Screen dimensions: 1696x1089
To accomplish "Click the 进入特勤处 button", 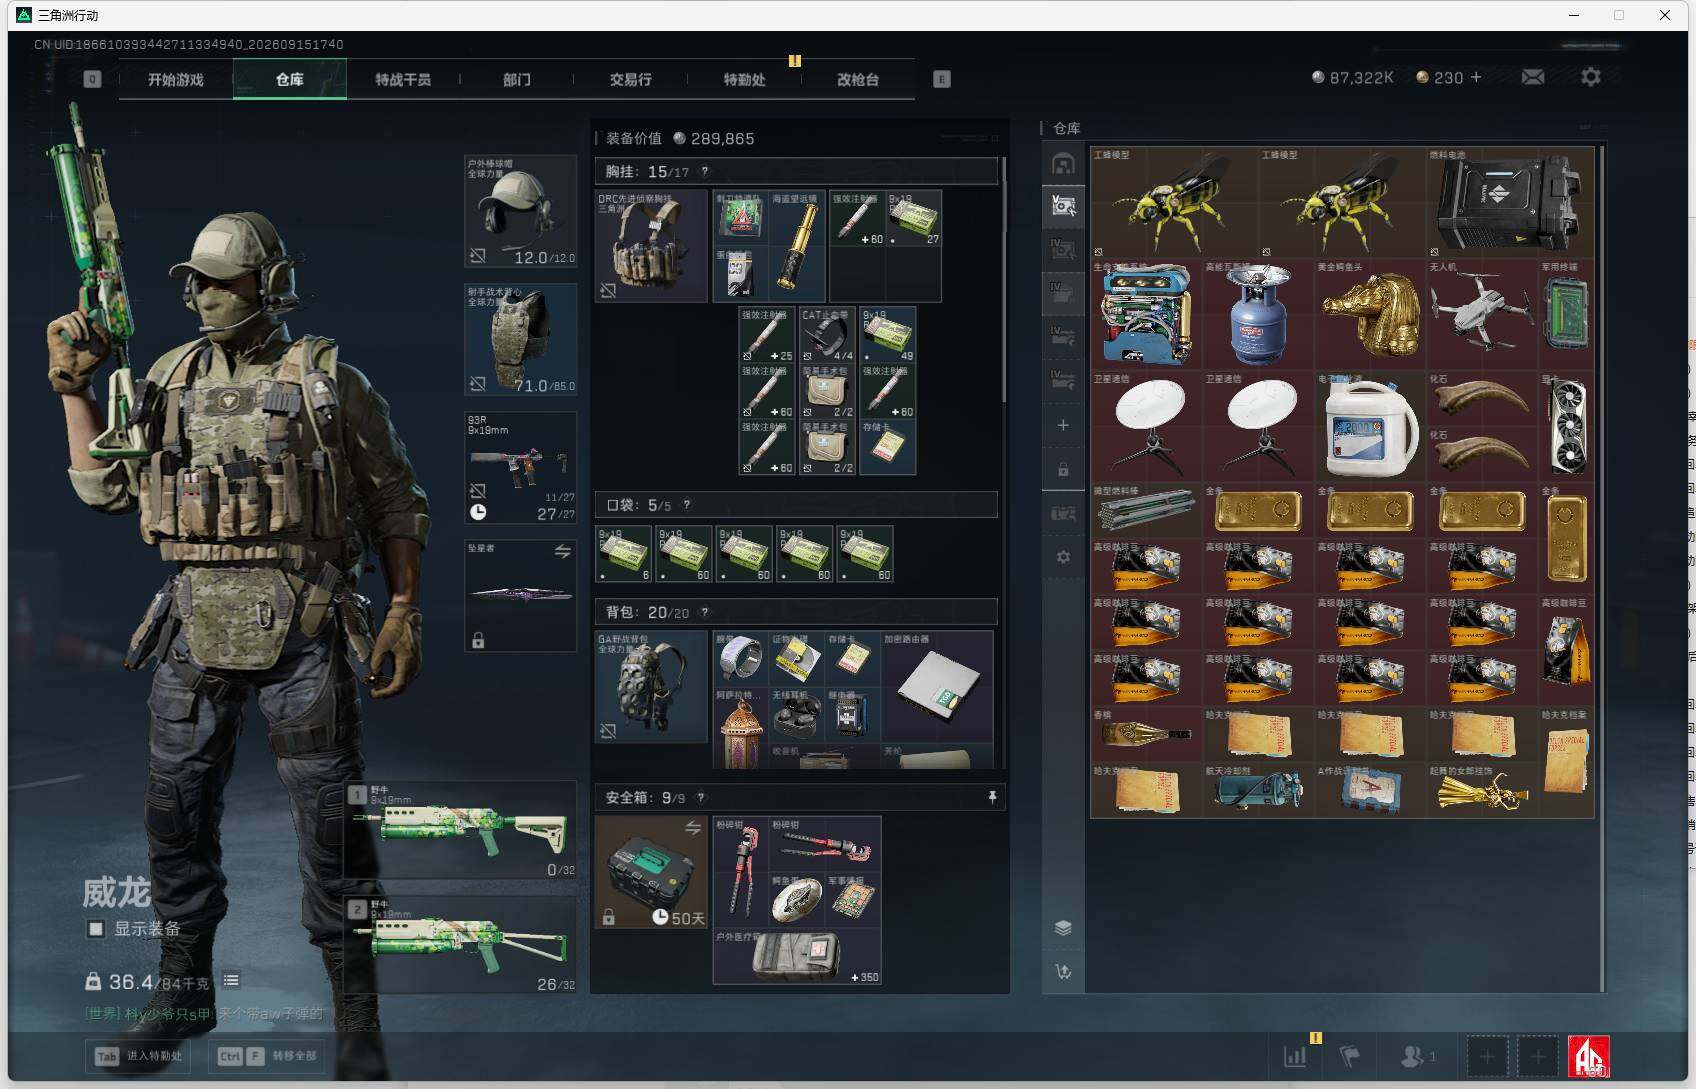I will tap(140, 1056).
